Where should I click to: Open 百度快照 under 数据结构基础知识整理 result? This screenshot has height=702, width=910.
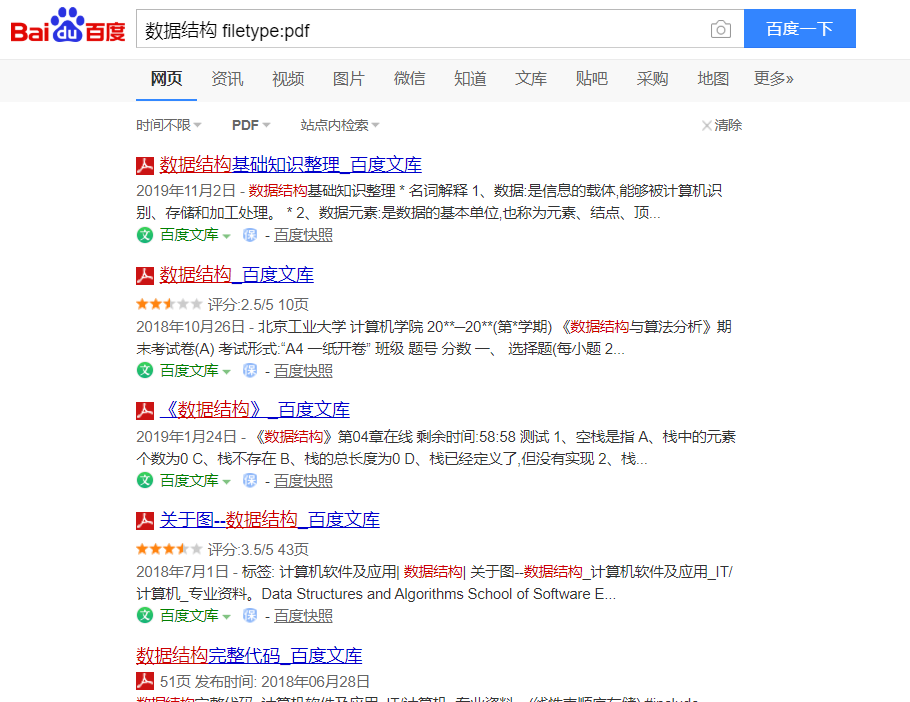click(x=303, y=235)
